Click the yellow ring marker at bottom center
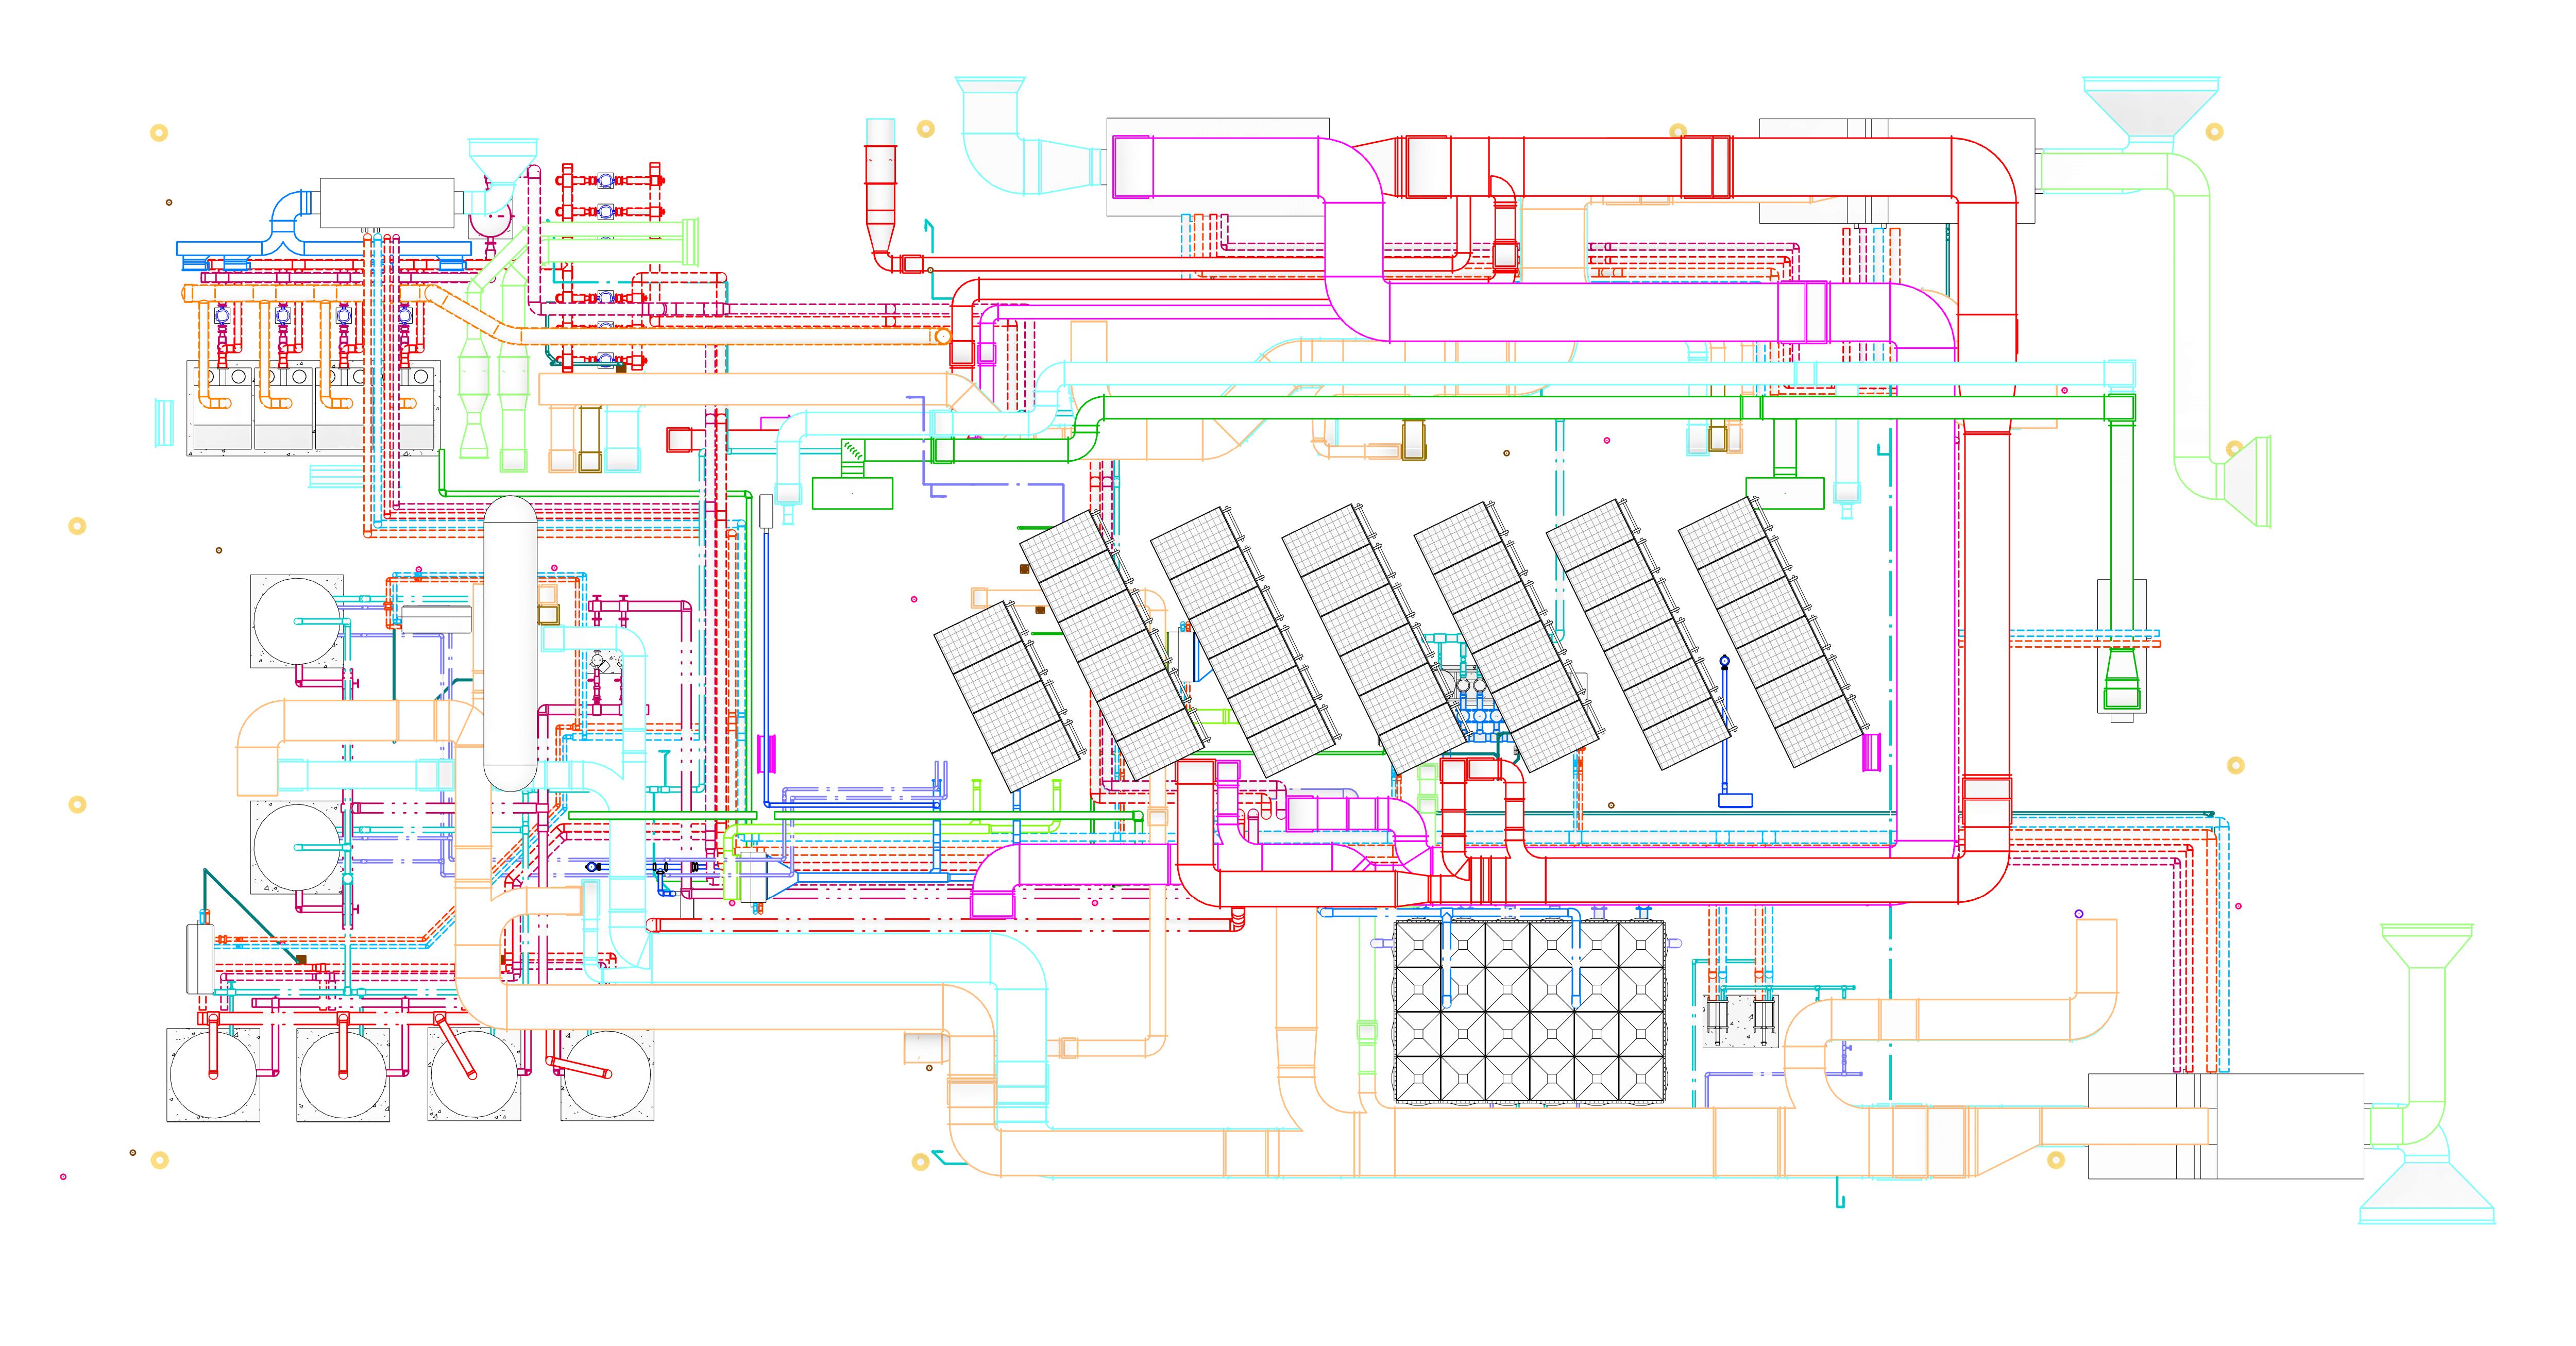The image size is (2576, 1346). 921,1161
